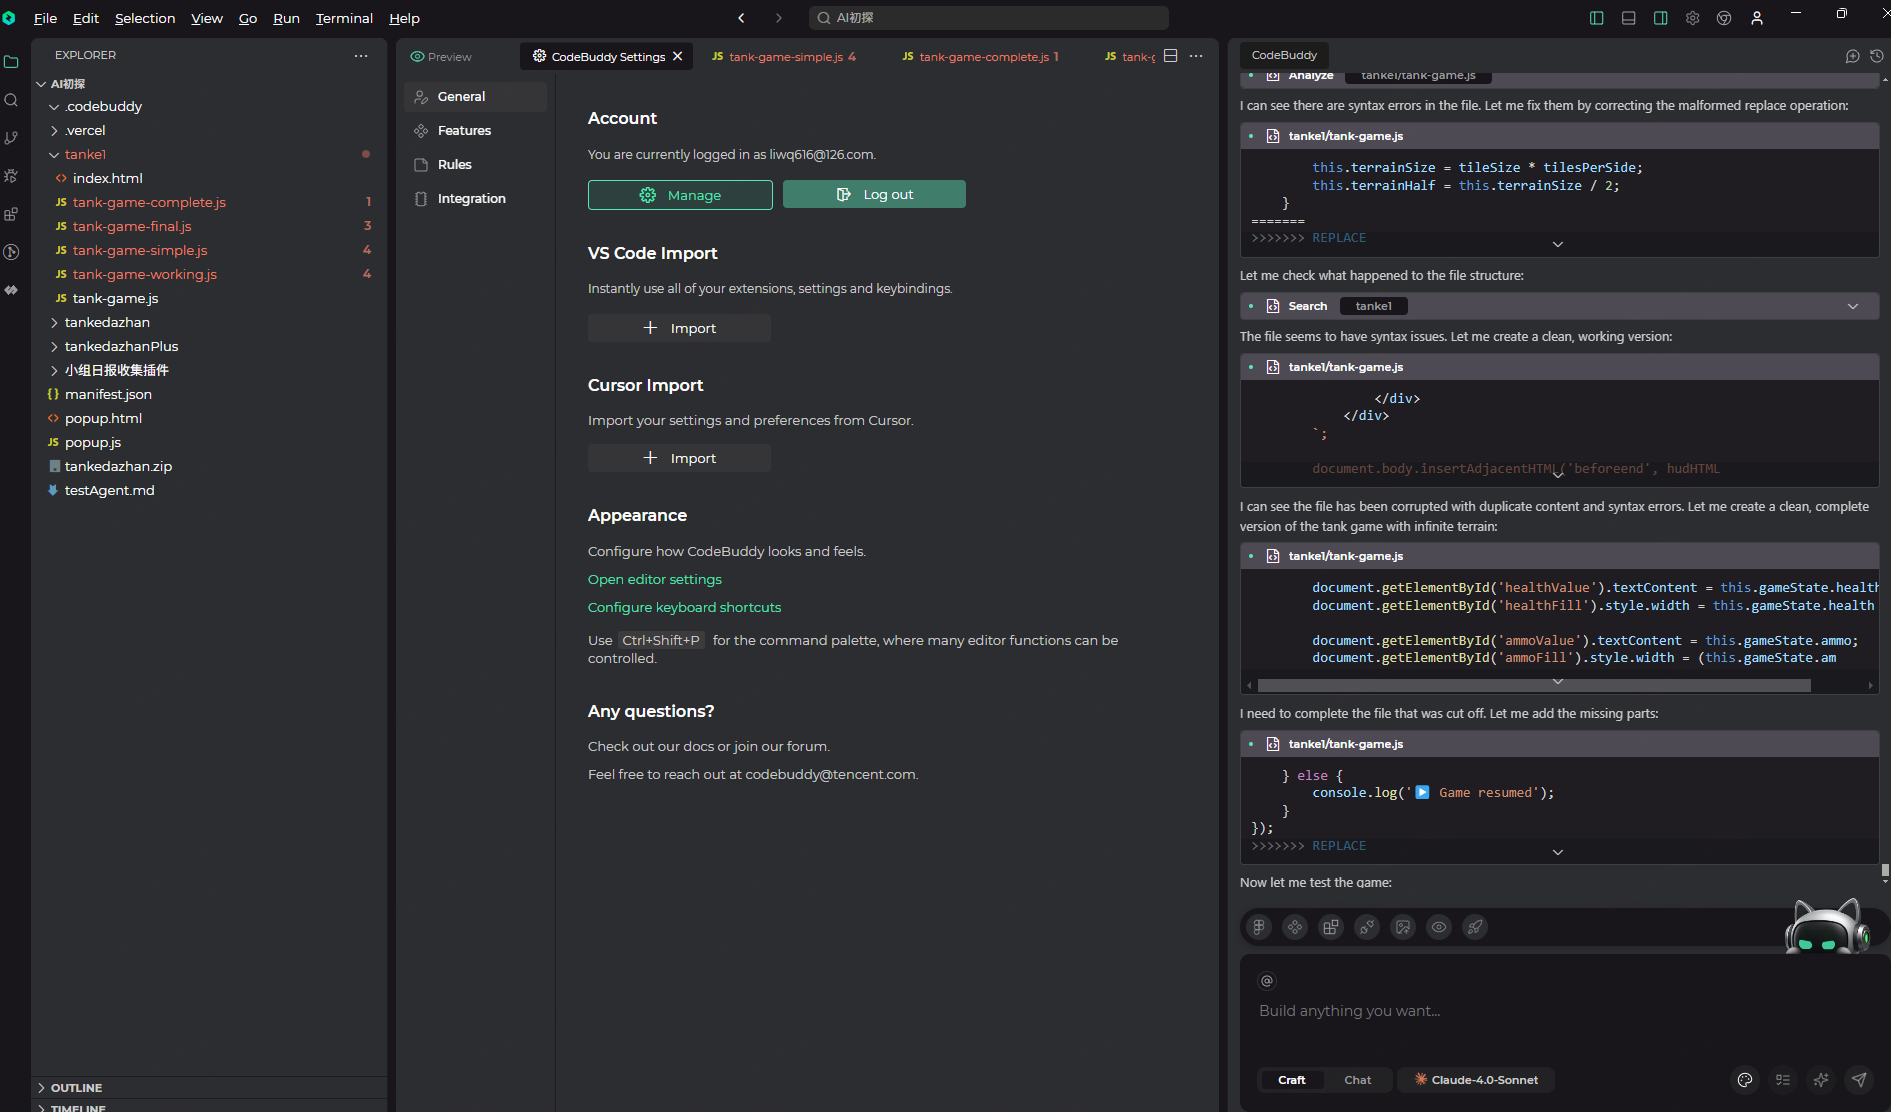Split the editor layout icon
The height and width of the screenshot is (1112, 1891).
coord(1171,56)
